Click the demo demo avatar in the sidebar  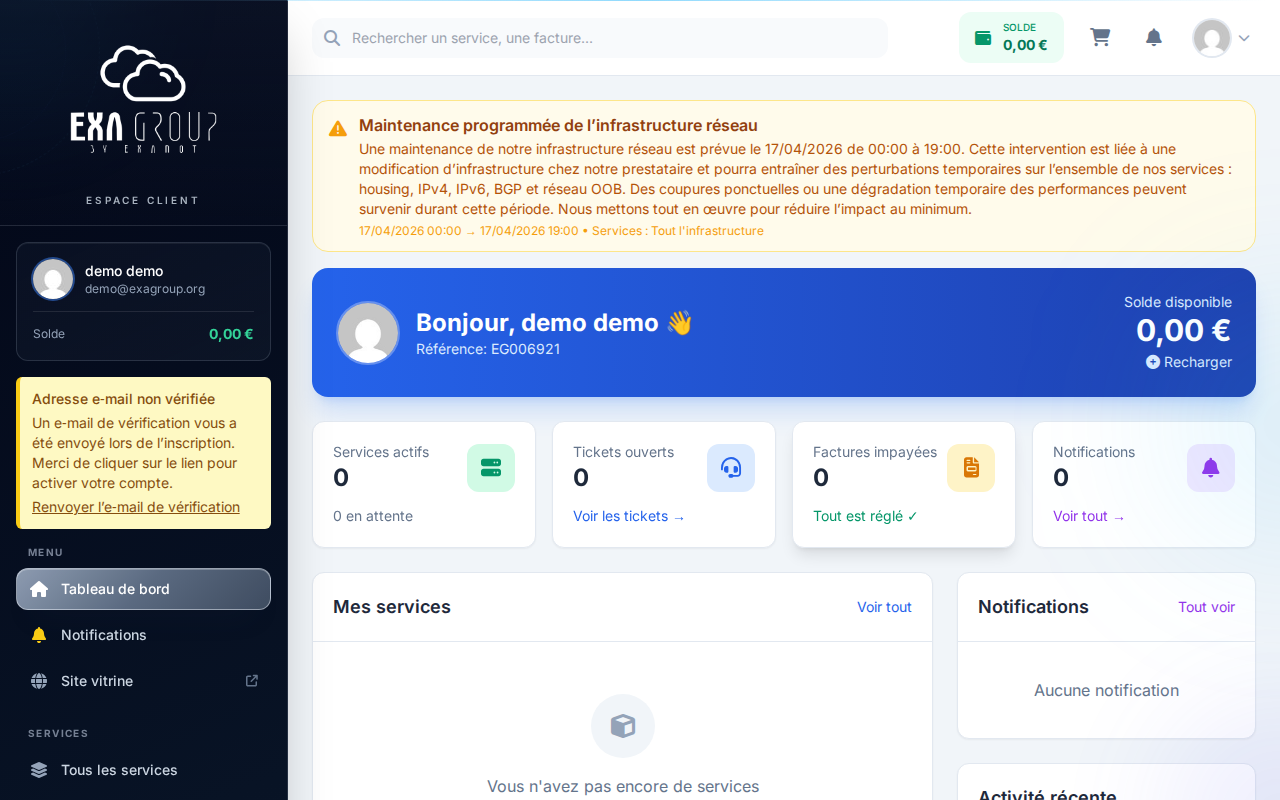(x=53, y=279)
